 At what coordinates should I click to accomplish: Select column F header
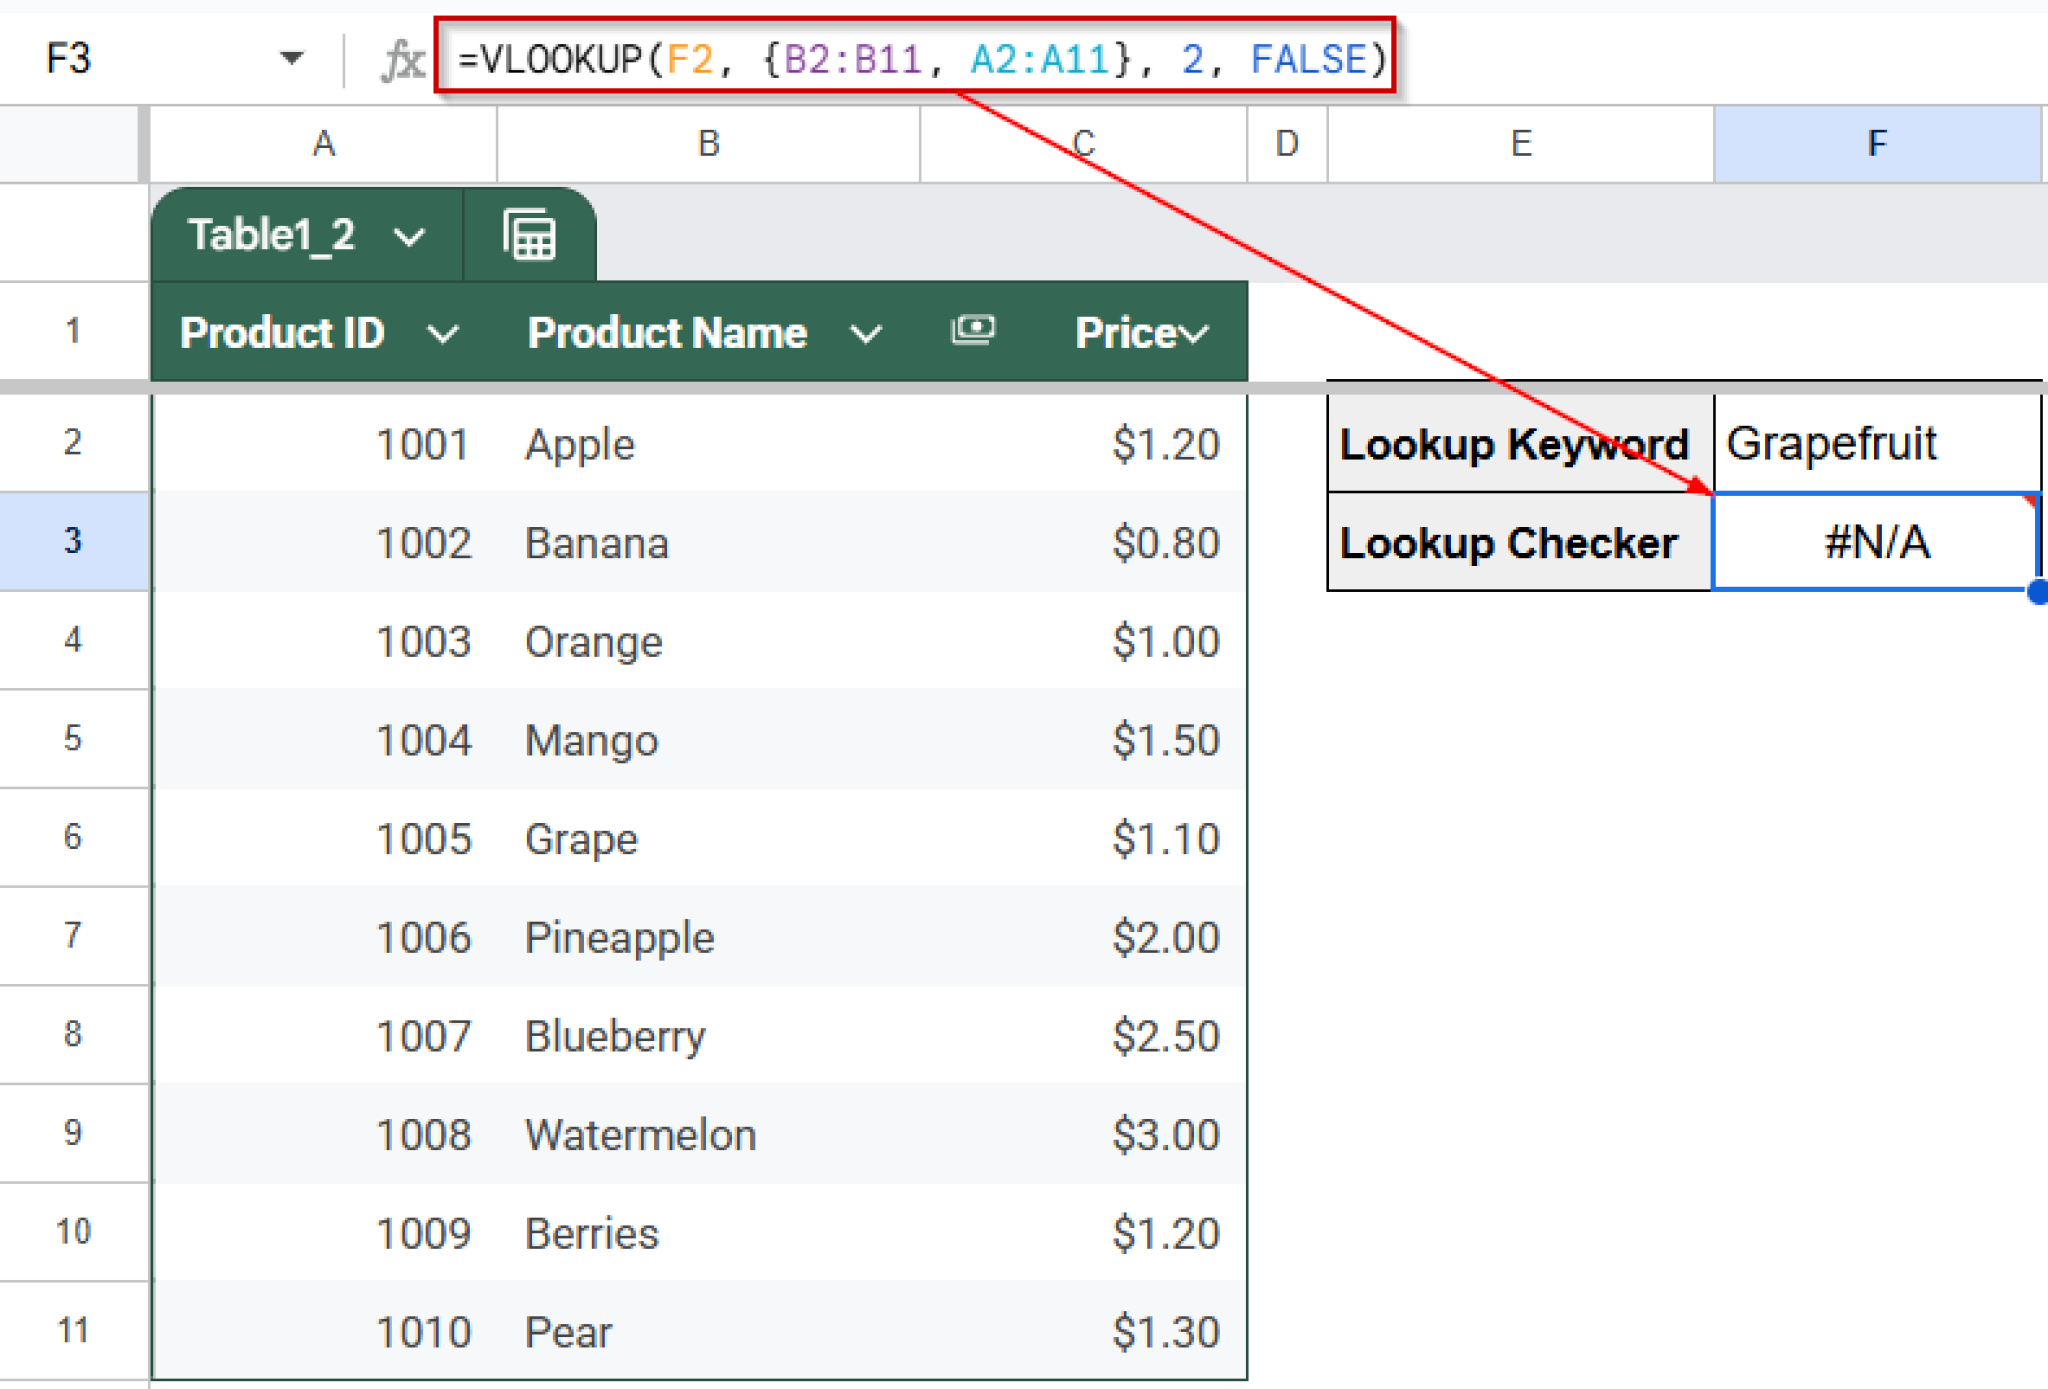click(1878, 143)
